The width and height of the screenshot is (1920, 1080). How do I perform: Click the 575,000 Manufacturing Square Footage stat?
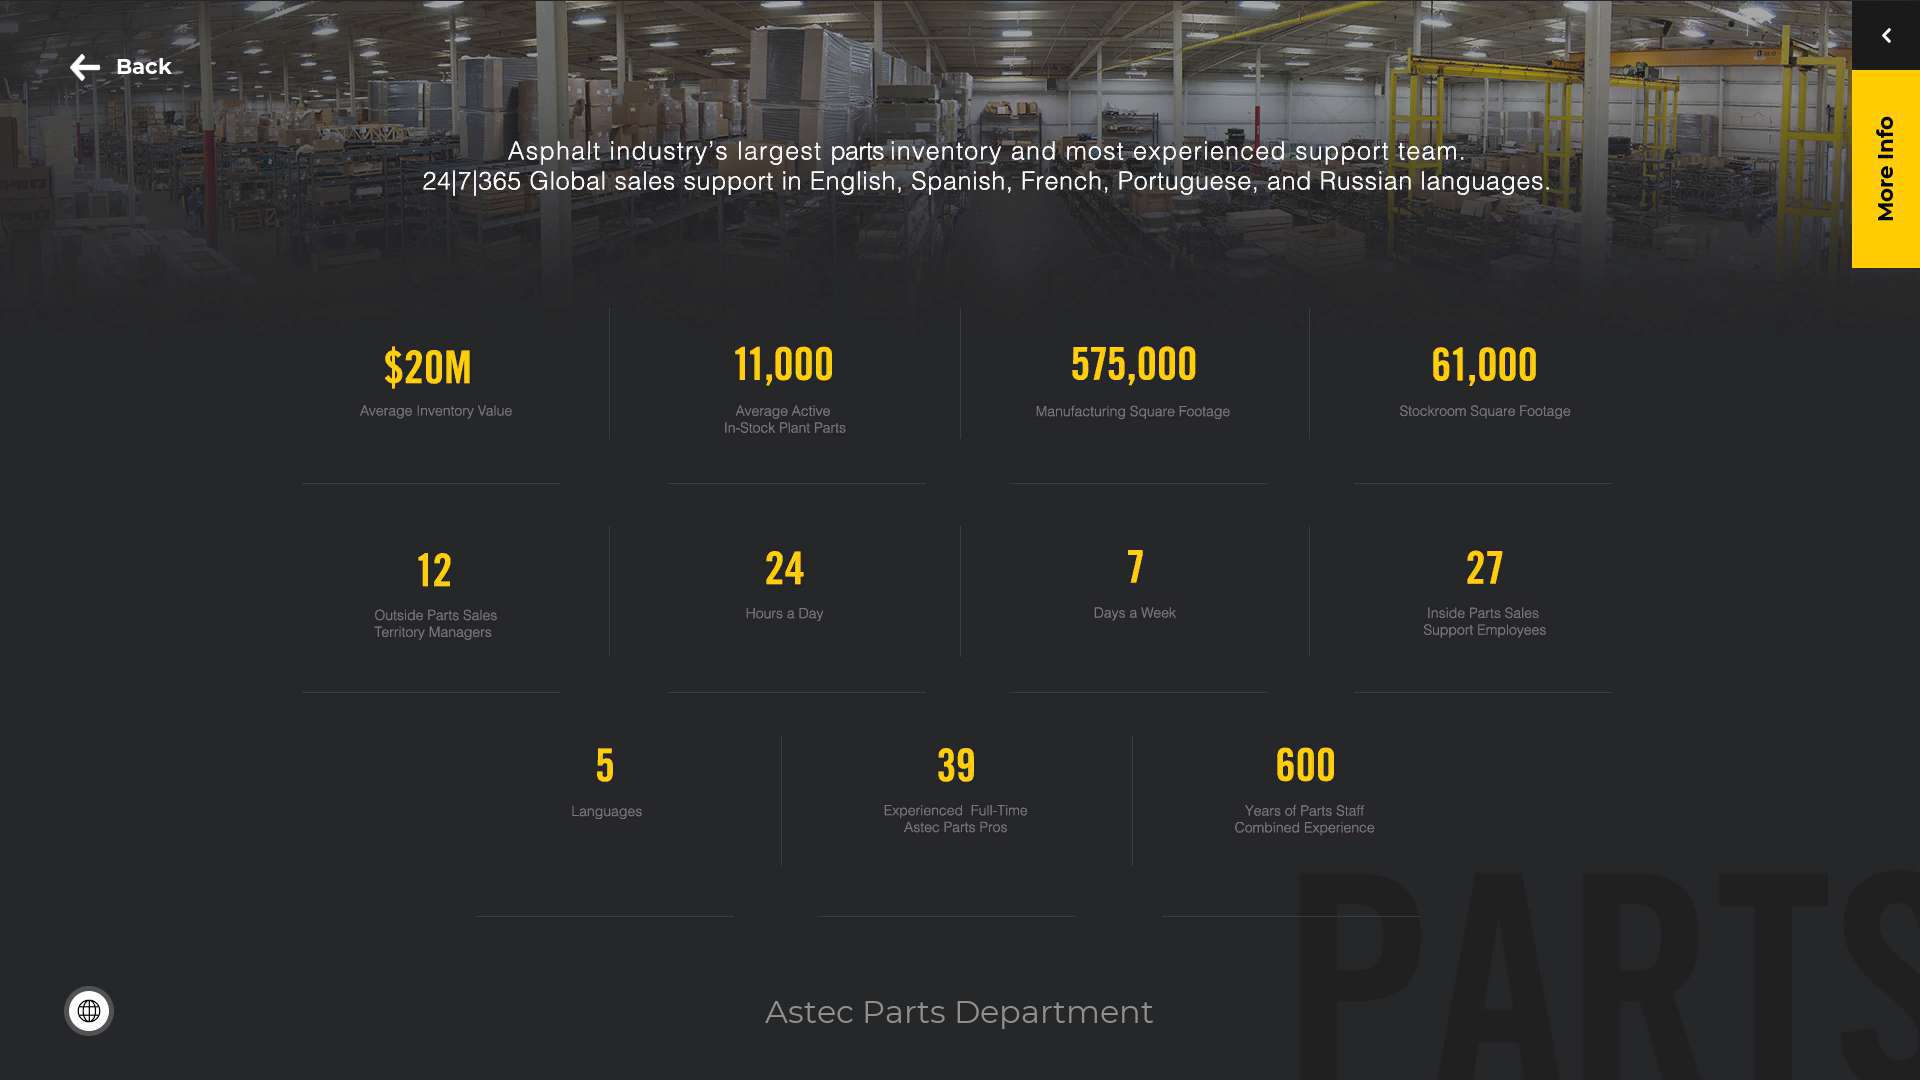1133,385
